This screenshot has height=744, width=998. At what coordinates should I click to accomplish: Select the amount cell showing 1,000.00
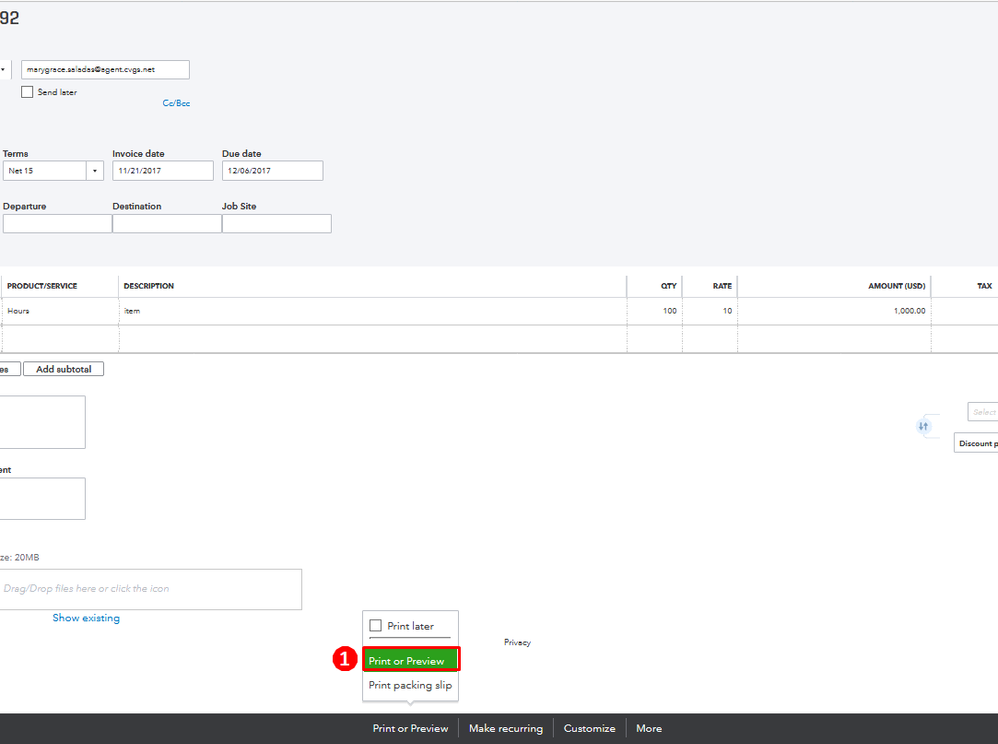pyautogui.click(x=834, y=311)
